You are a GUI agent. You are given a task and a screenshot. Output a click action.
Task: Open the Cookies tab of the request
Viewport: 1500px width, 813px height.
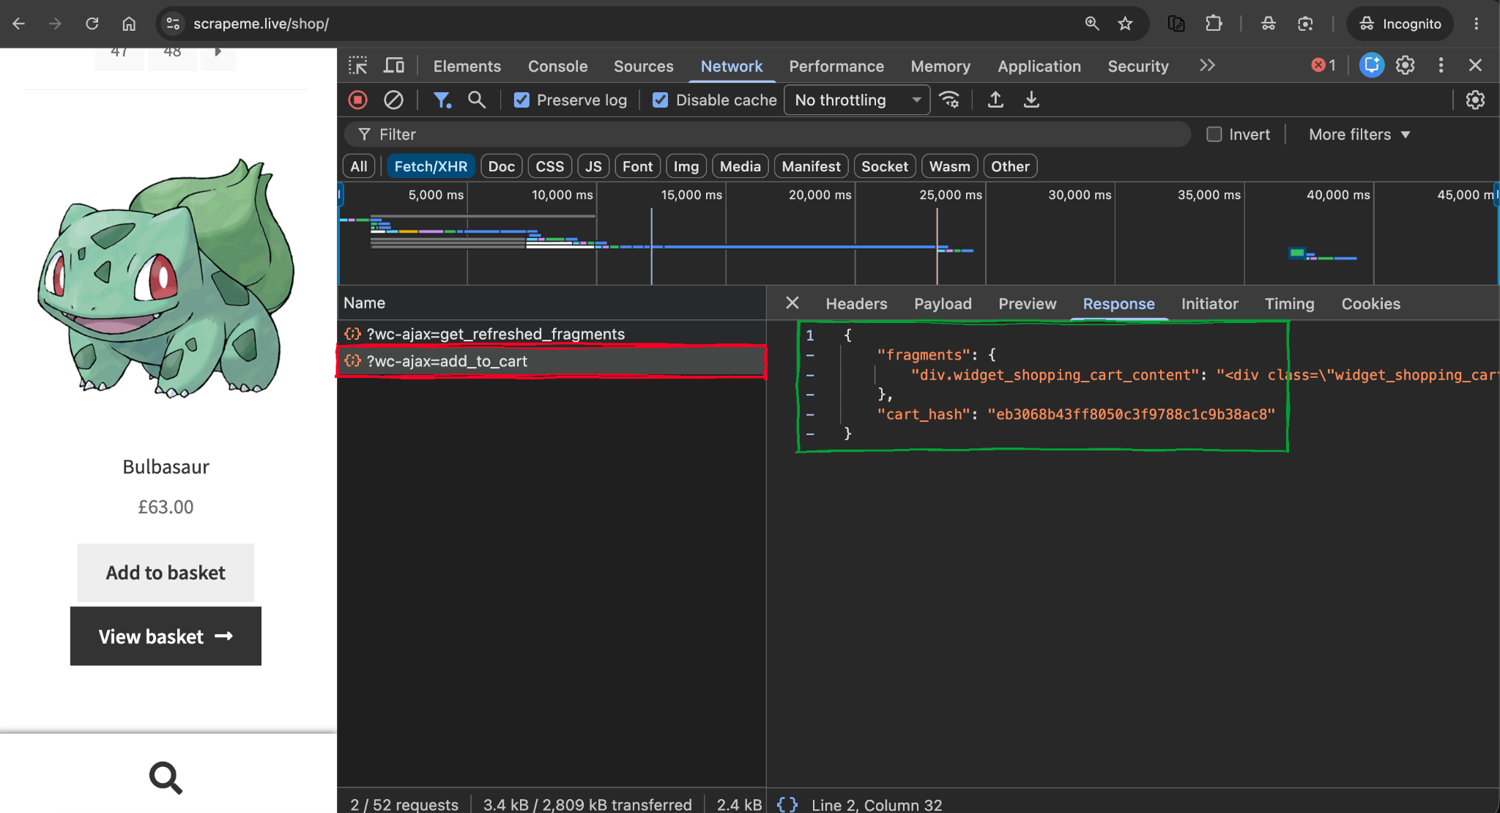[1370, 304]
